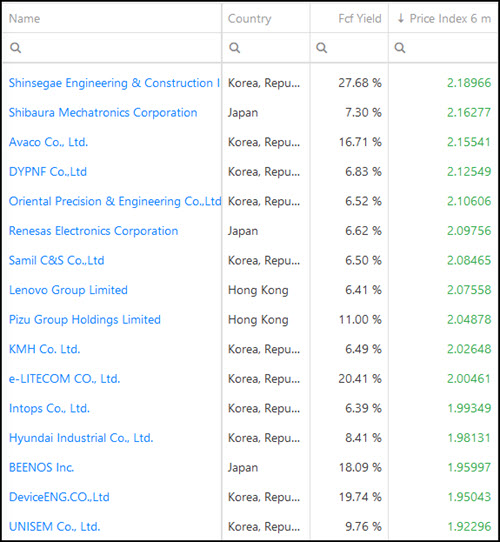Select the 1.98131 price index value

pyautogui.click(x=469, y=438)
